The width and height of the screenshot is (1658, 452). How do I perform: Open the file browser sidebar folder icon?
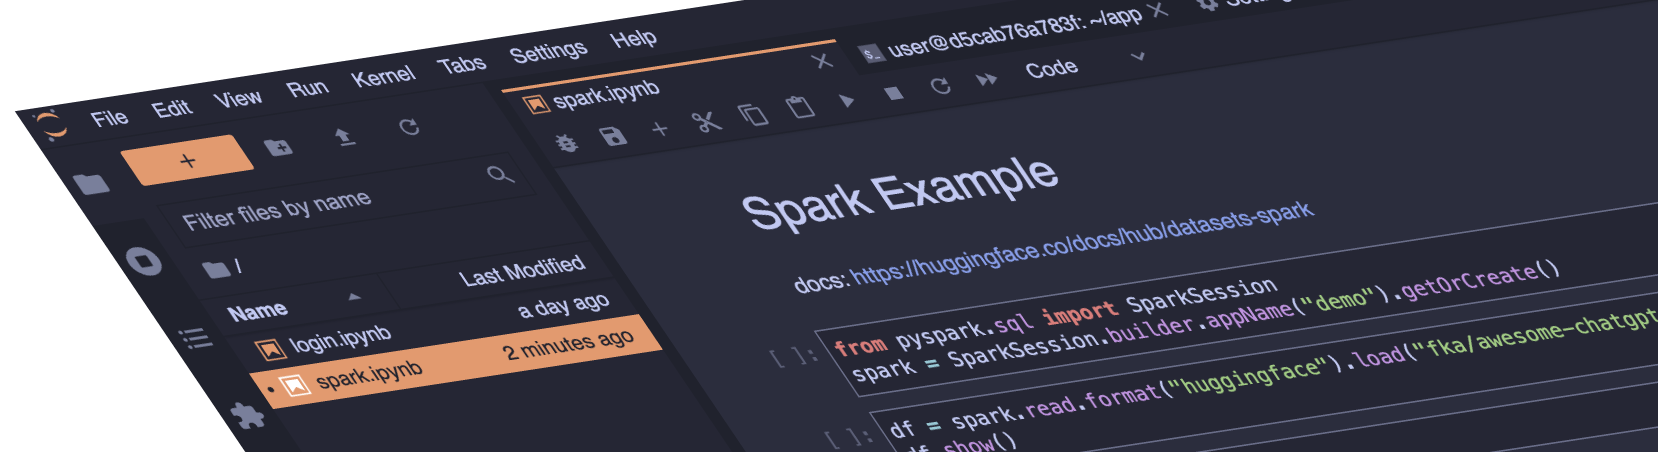coord(91,182)
